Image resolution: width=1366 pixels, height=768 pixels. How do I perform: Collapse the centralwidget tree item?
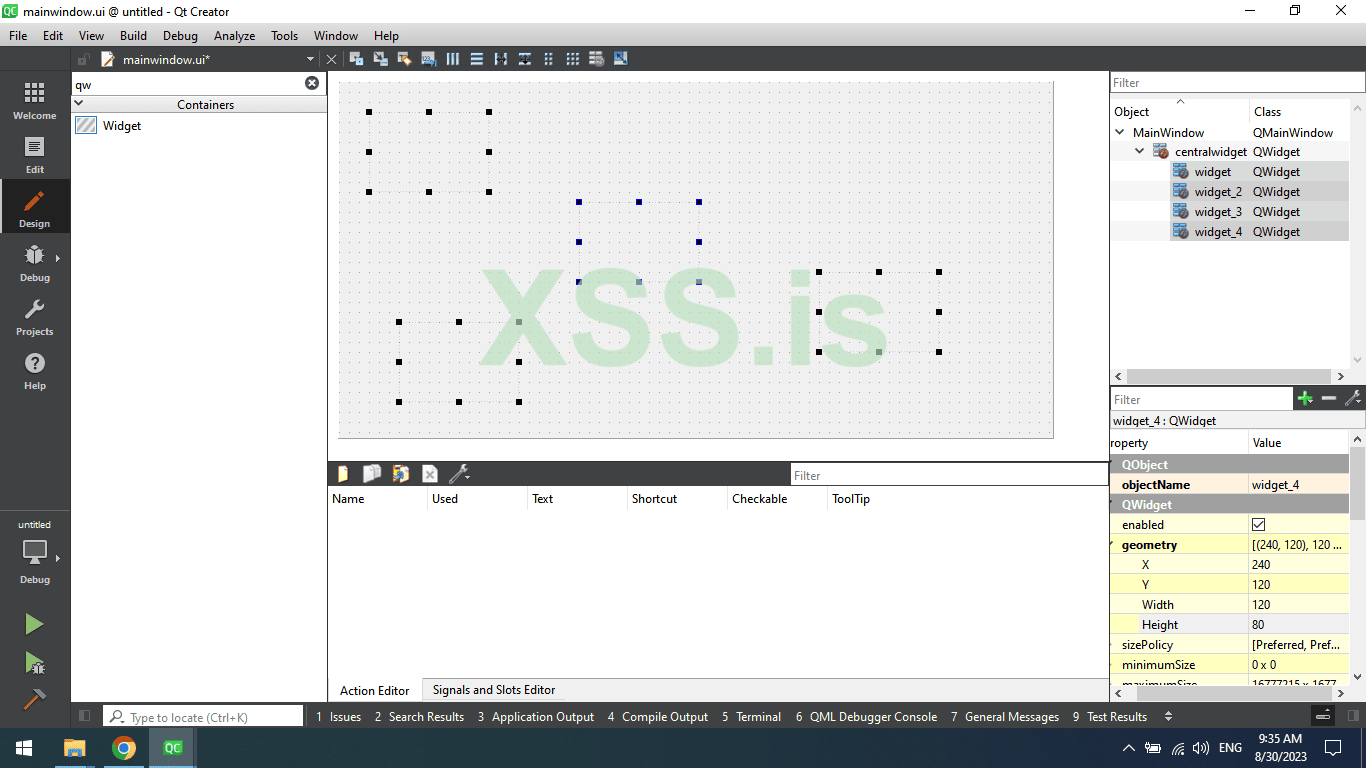click(x=1139, y=151)
